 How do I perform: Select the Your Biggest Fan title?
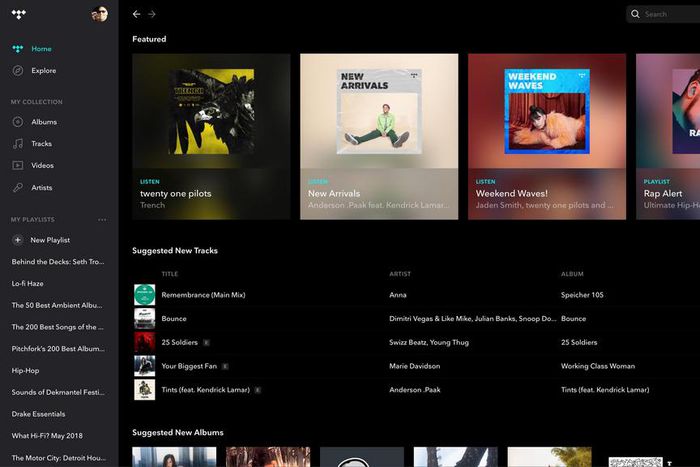(x=189, y=366)
